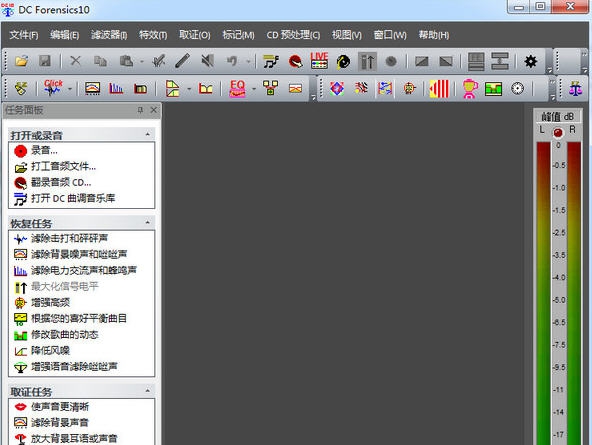Viewport: 592px width, 445px height.
Task: Click the 滤除背景噪声和咝咝声 task
Action: pos(79,254)
